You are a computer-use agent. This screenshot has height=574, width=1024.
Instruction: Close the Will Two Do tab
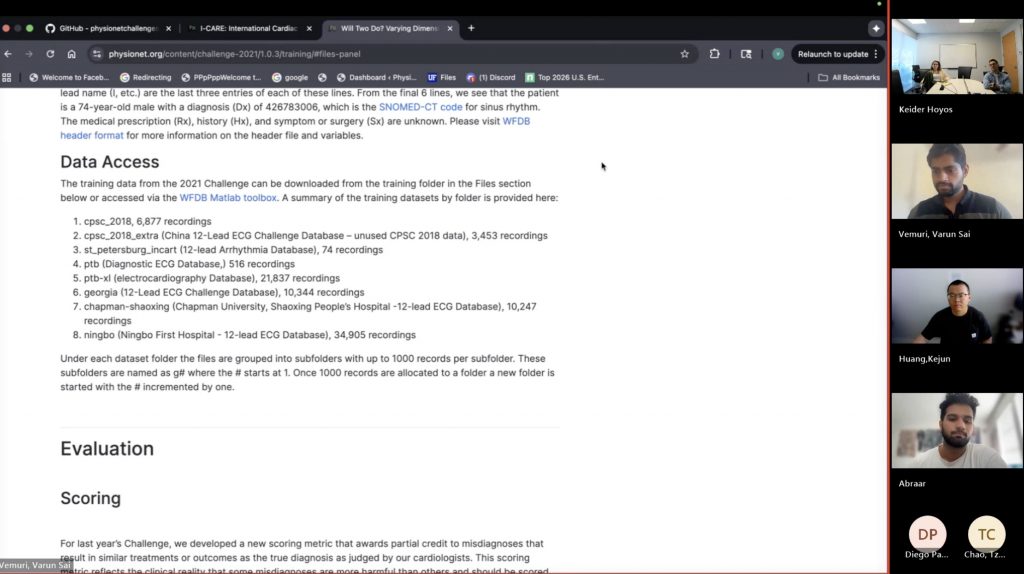pyautogui.click(x=450, y=28)
